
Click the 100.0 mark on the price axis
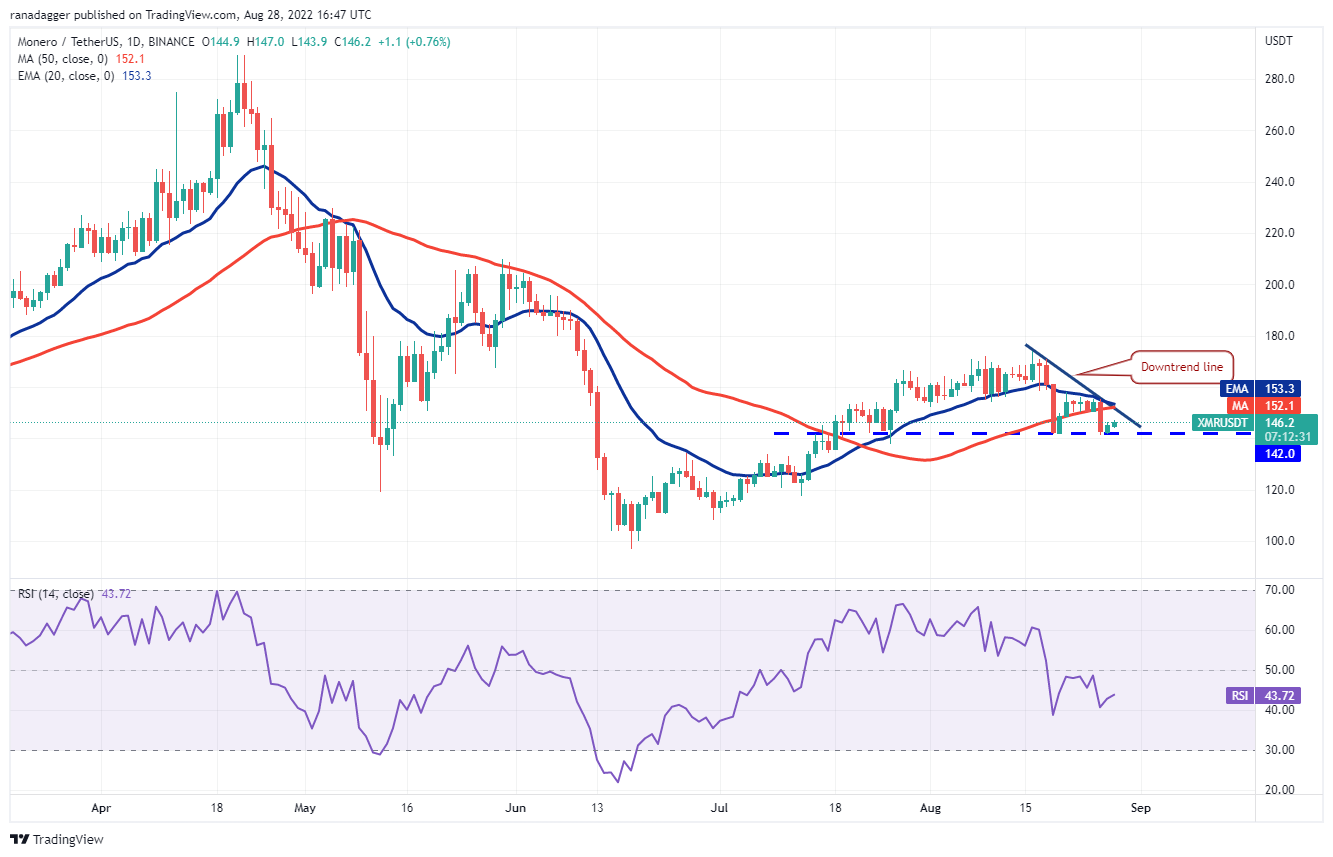point(1280,541)
